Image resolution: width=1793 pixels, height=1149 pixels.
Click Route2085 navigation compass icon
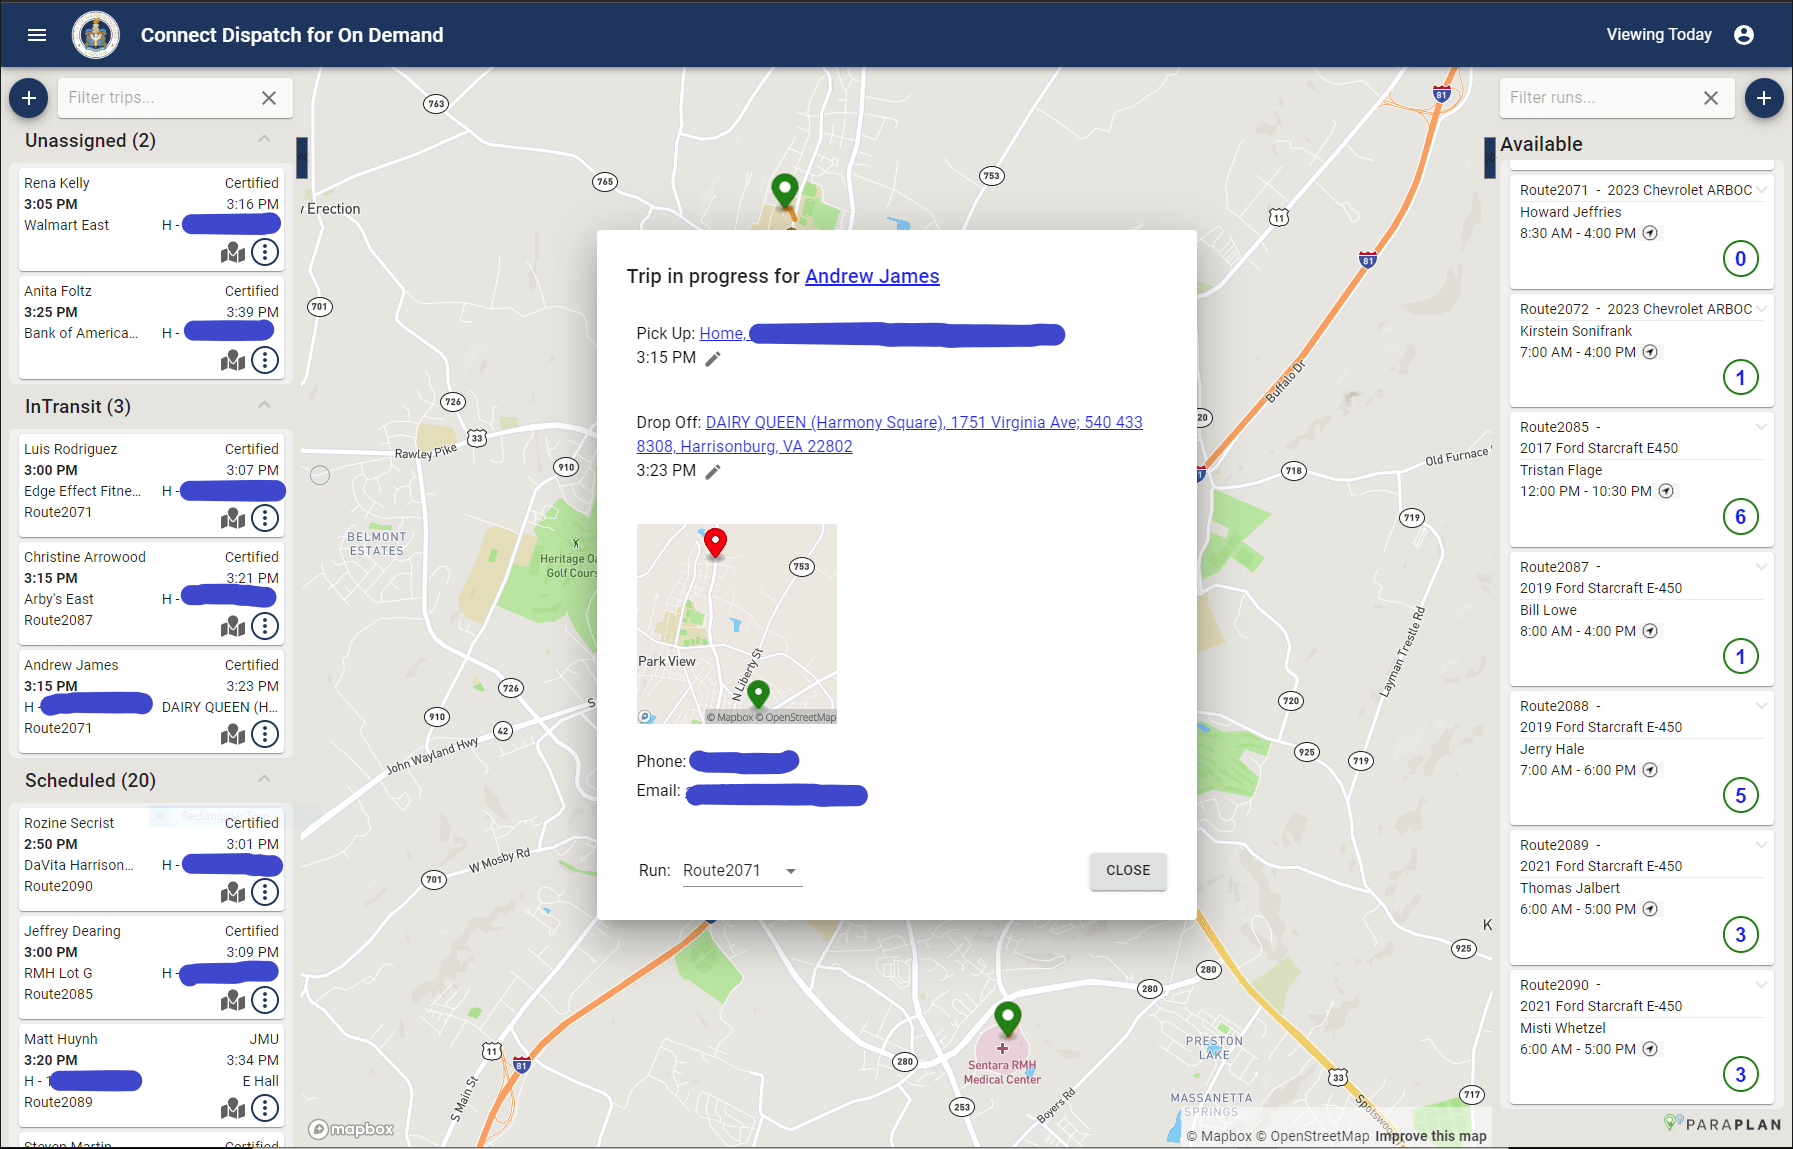(x=1666, y=491)
